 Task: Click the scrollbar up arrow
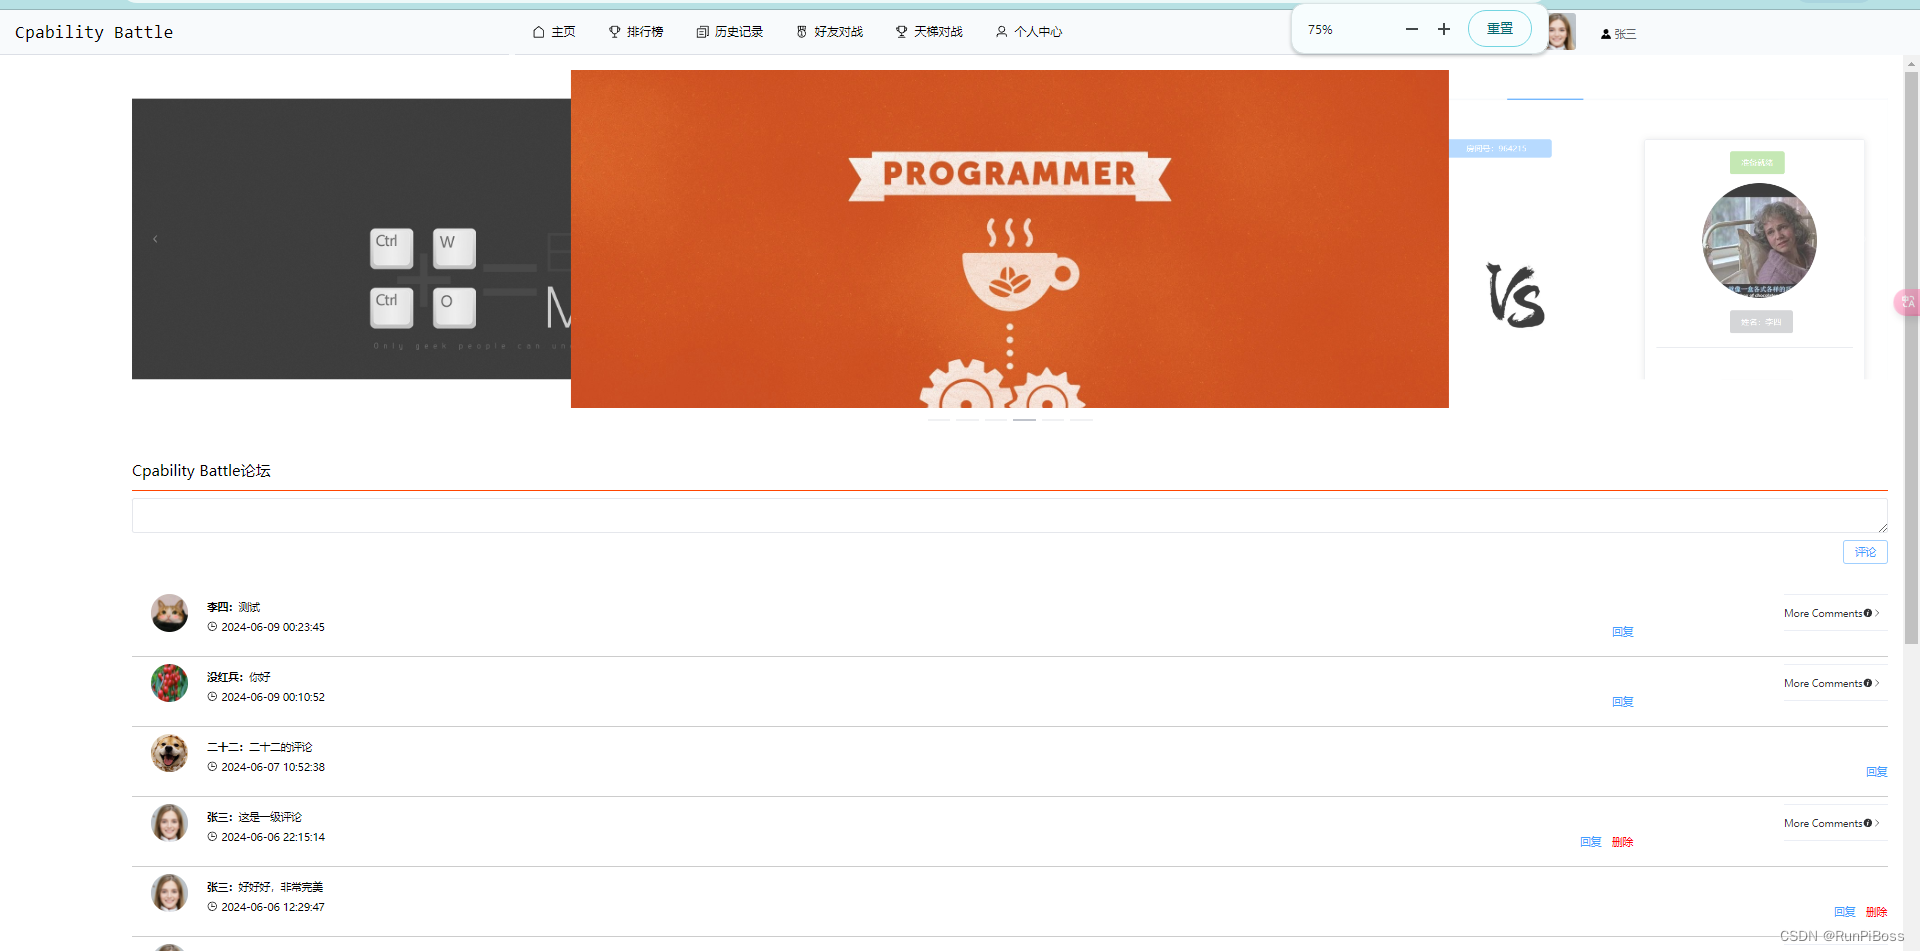(x=1911, y=63)
